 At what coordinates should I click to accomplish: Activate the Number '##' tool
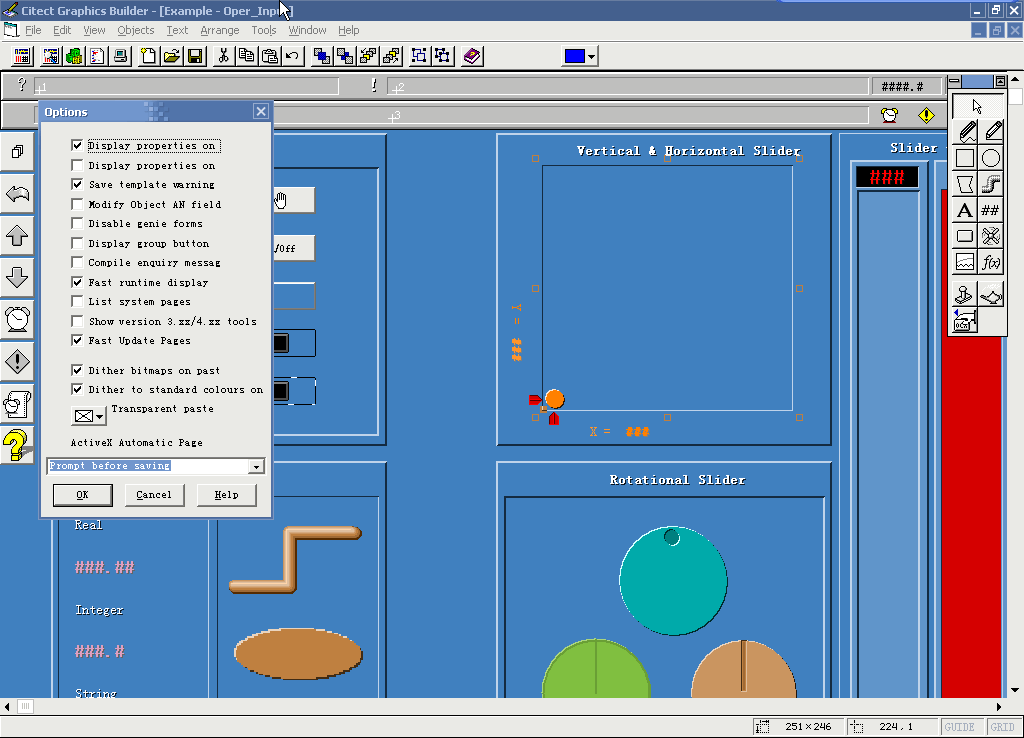point(991,210)
